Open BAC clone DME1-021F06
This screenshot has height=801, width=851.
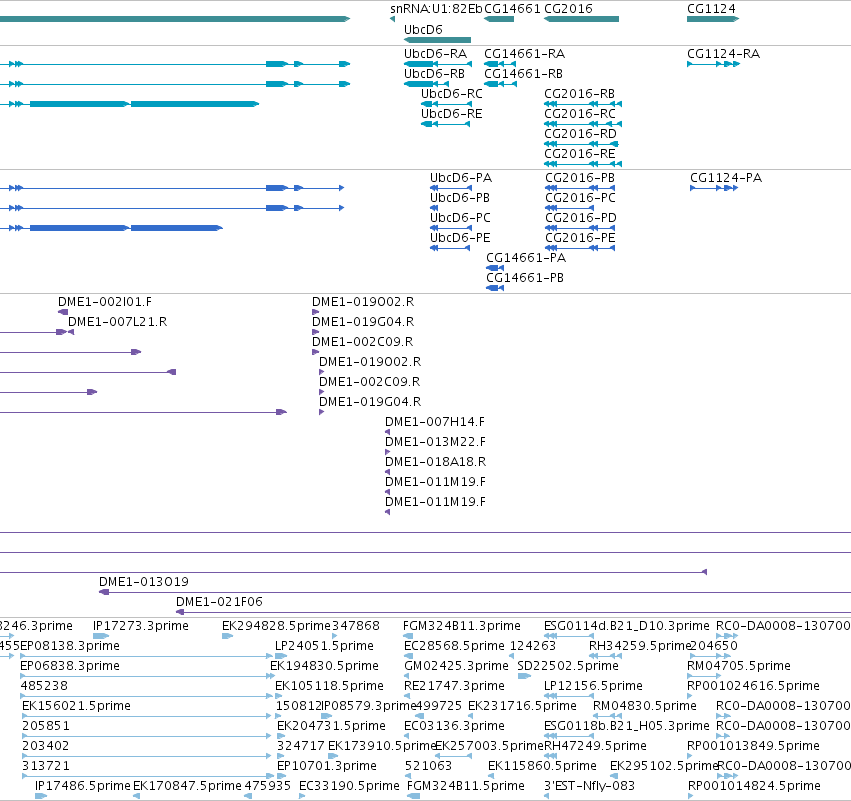pyautogui.click(x=219, y=602)
